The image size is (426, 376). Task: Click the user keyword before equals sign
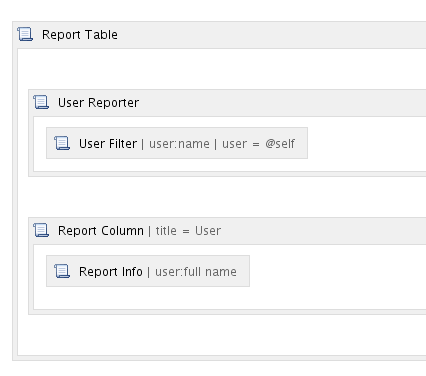click(x=234, y=144)
